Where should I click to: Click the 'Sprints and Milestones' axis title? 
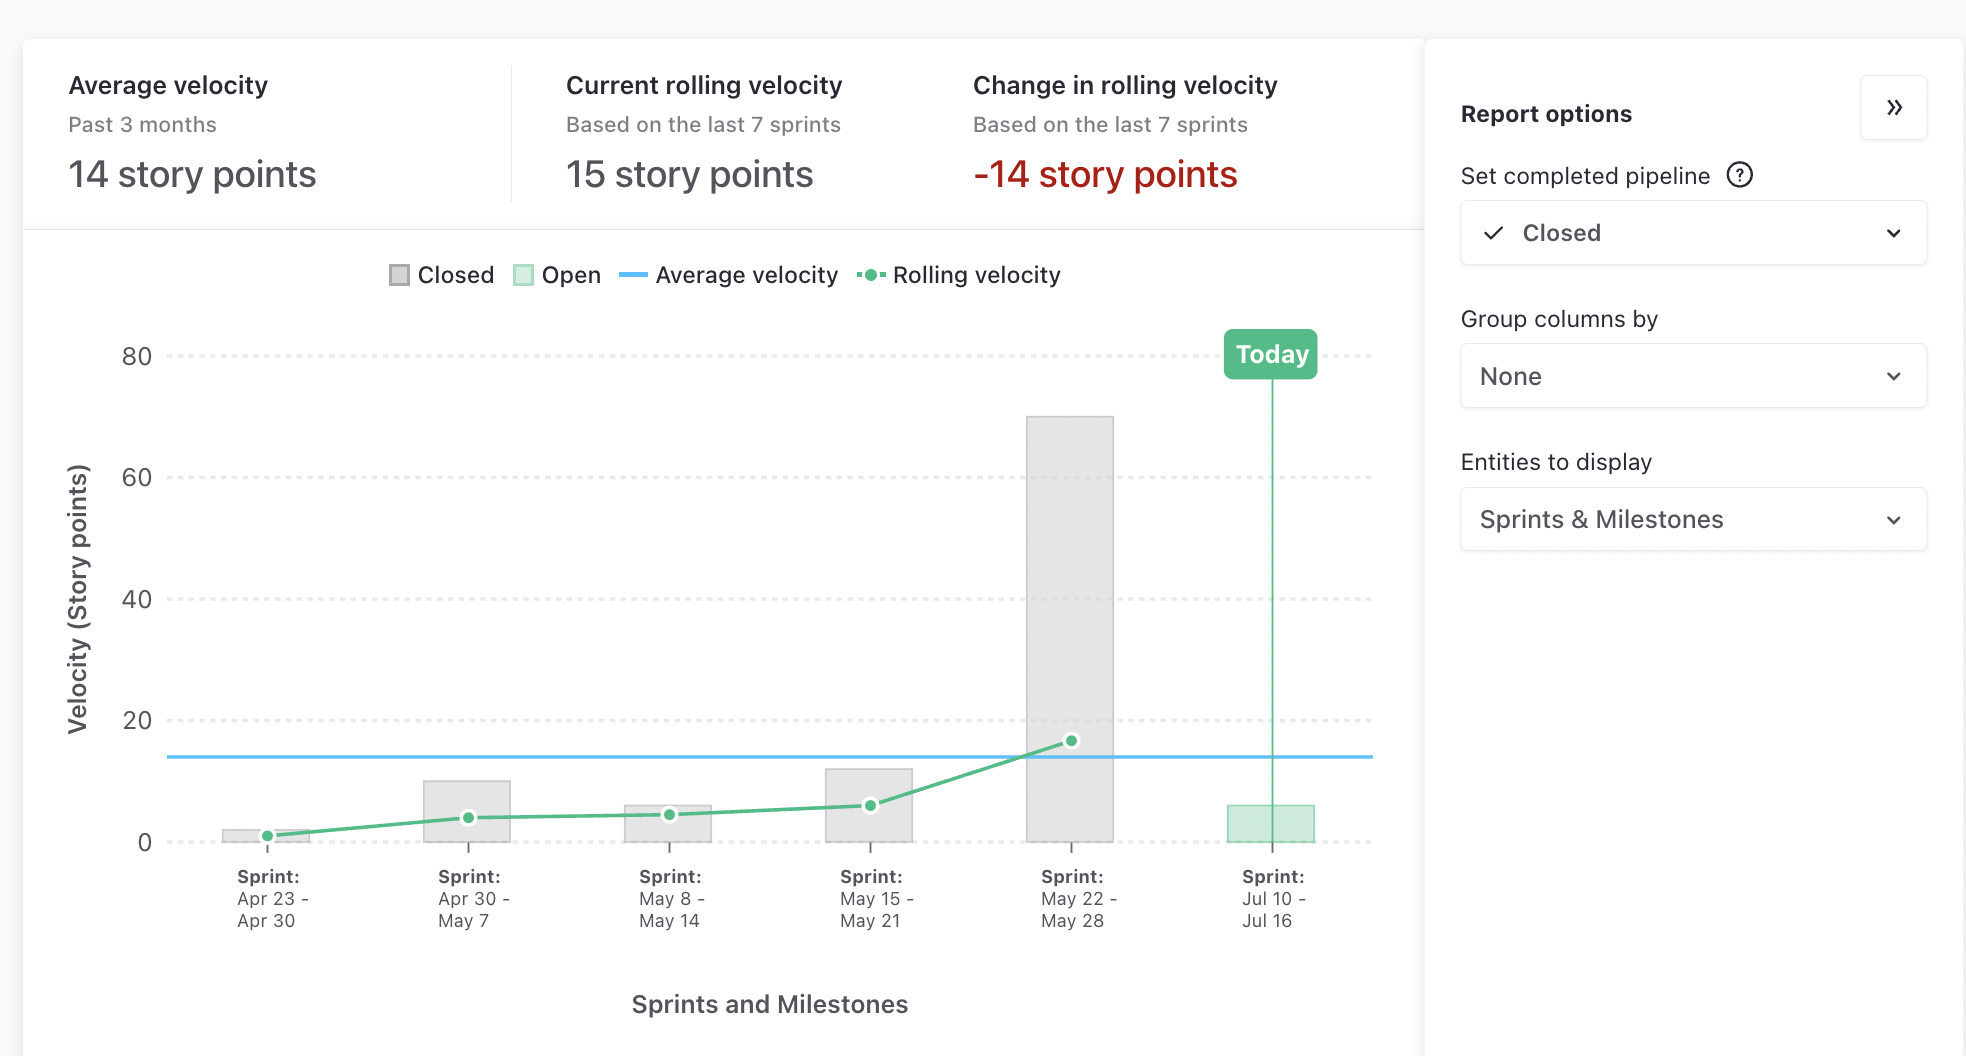770,1004
